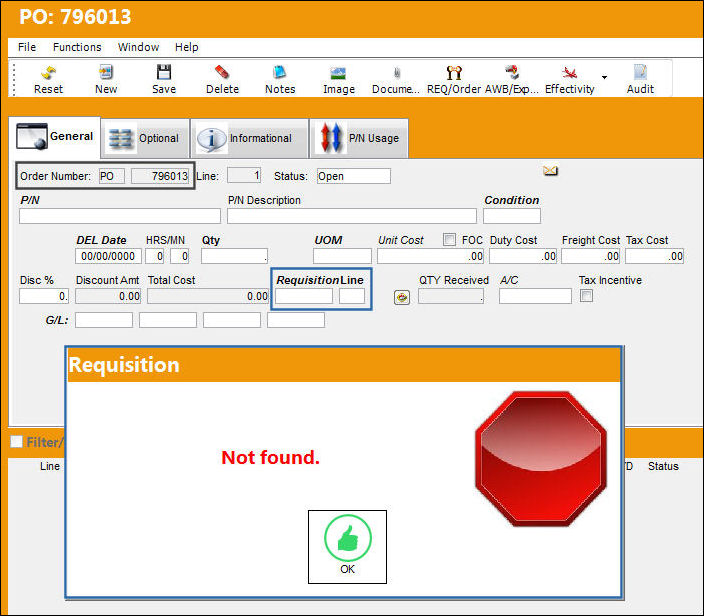Click the Discount Amt field
This screenshot has height=616, width=704.
(x=108, y=296)
